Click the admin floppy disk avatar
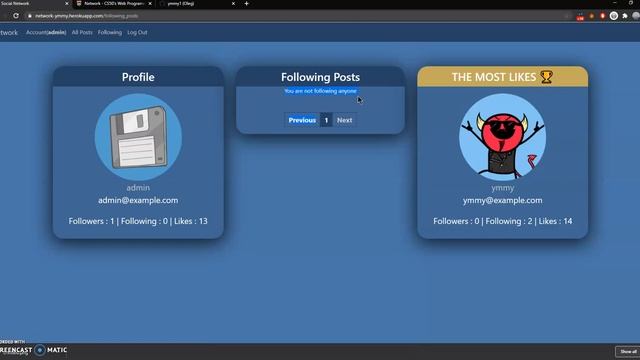This screenshot has width=640, height=360. click(x=138, y=137)
